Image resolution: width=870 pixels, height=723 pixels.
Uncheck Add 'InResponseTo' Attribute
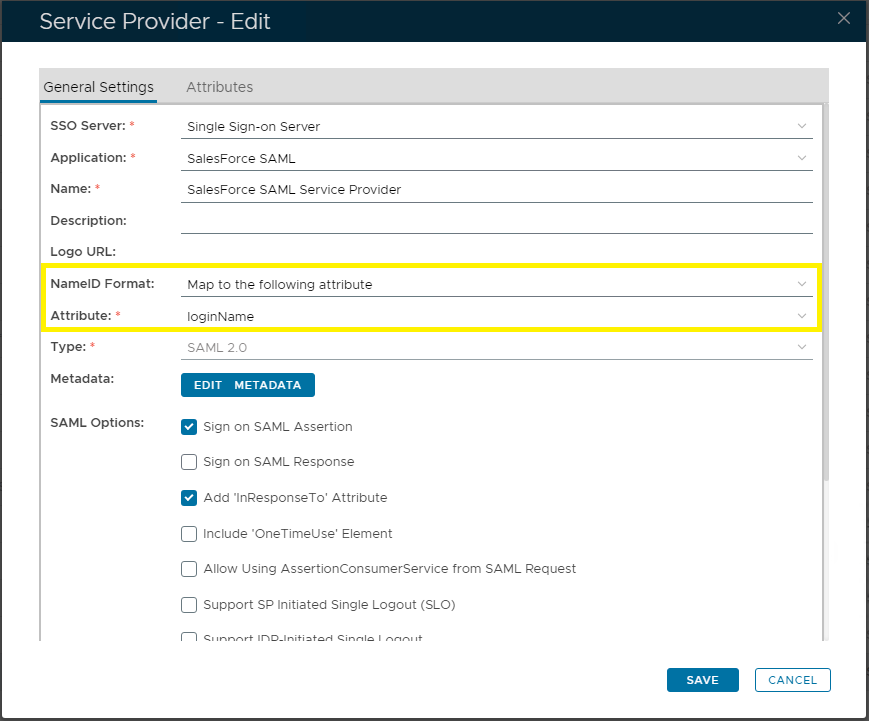coord(189,498)
